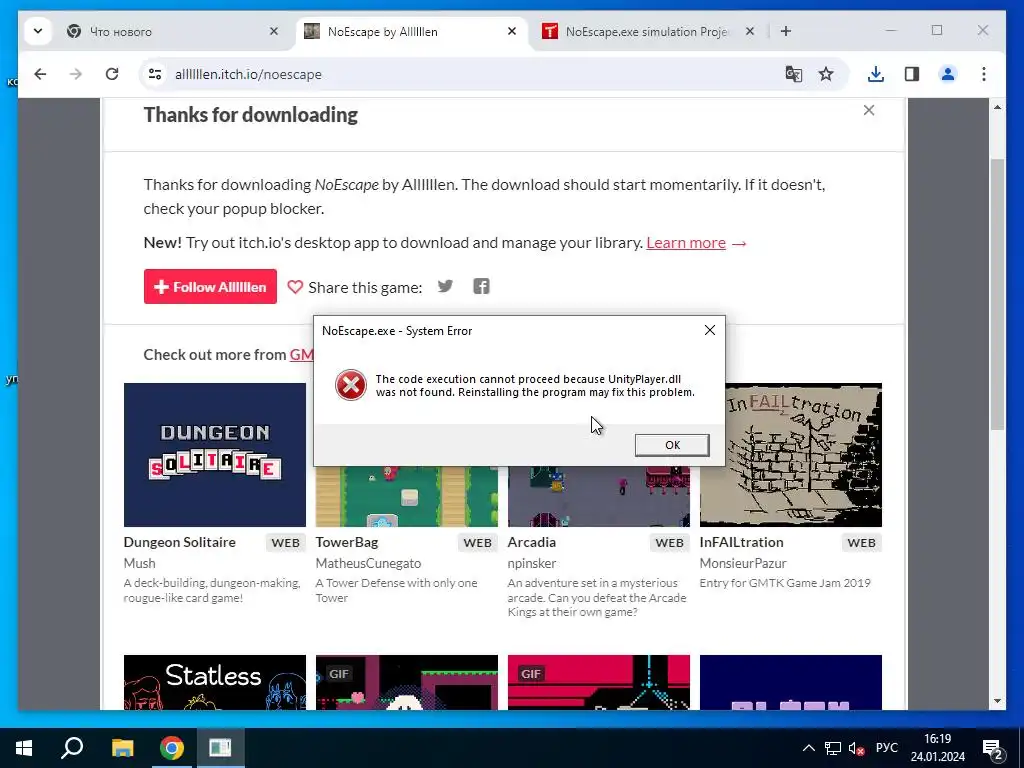Screen dimensions: 1024x768
Task: Visit author MonsieurPazur's profile link
Action: (x=743, y=563)
